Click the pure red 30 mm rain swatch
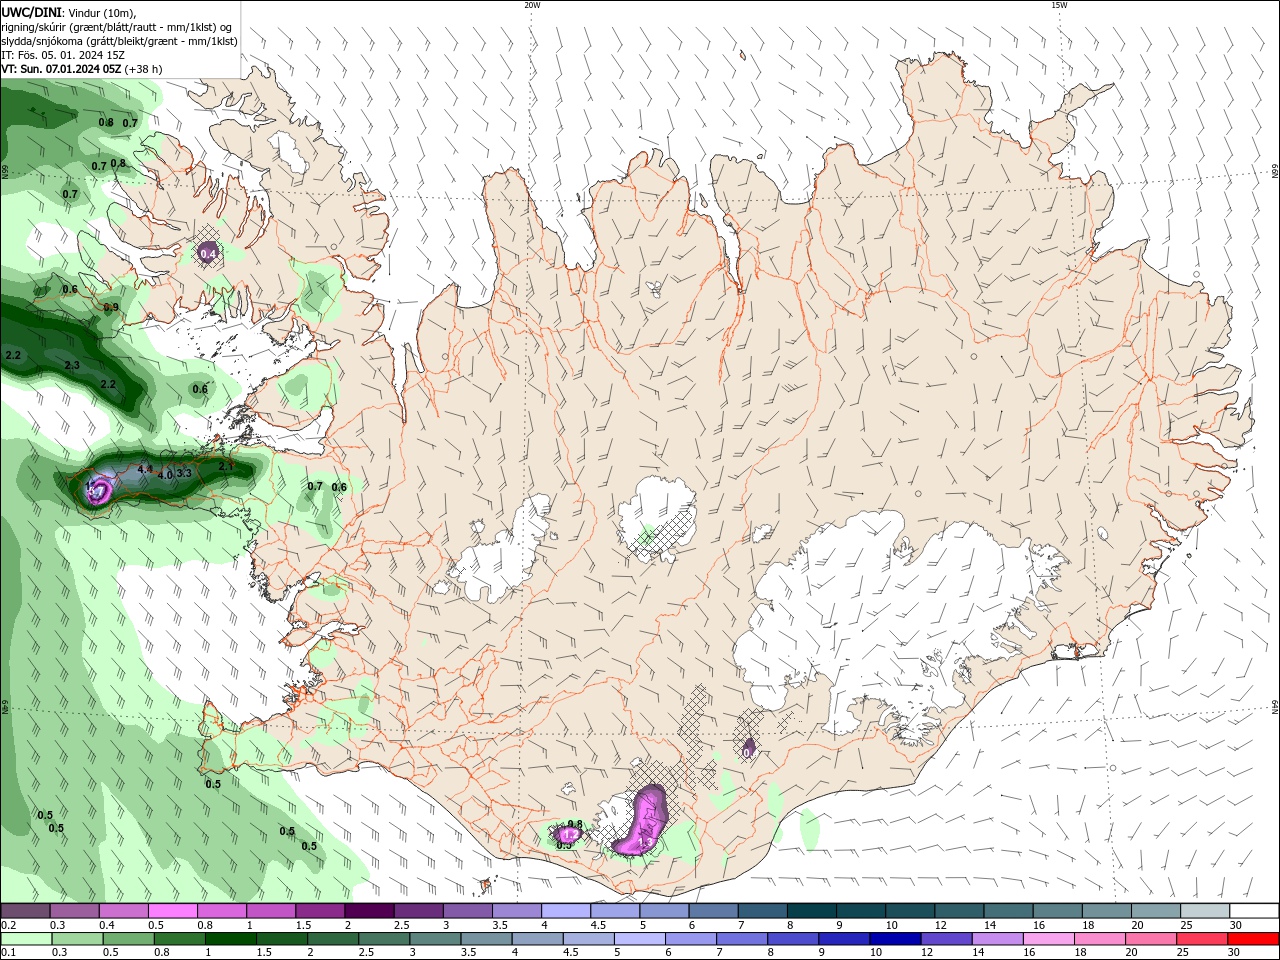1280x960 pixels. 1254,939
